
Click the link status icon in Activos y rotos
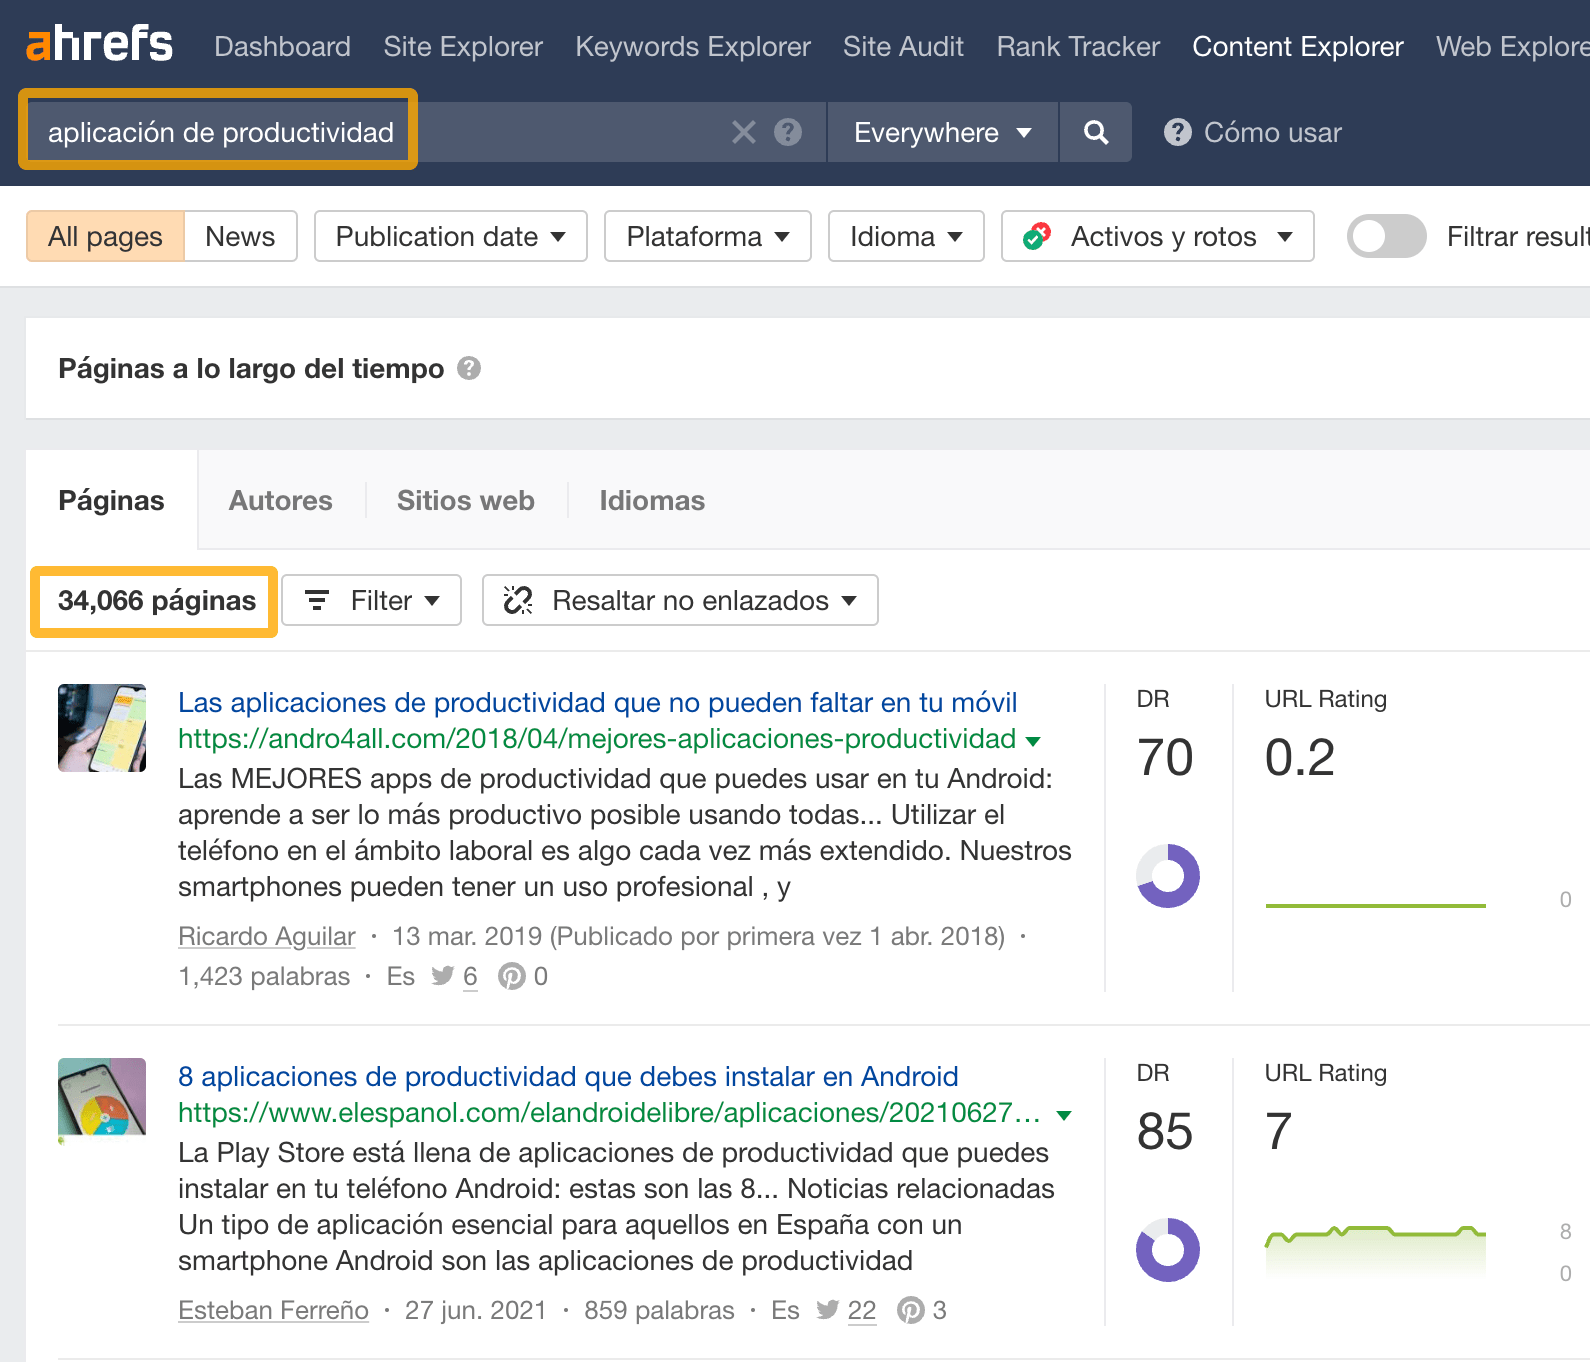pyautogui.click(x=1037, y=236)
